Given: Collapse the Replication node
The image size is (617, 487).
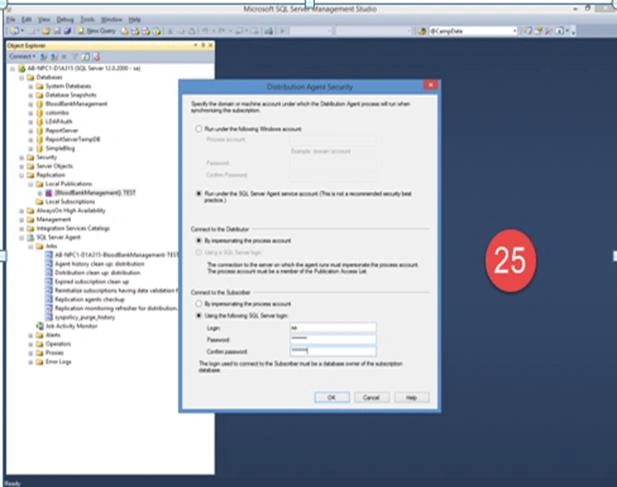Looking at the screenshot, I should coord(22,175).
